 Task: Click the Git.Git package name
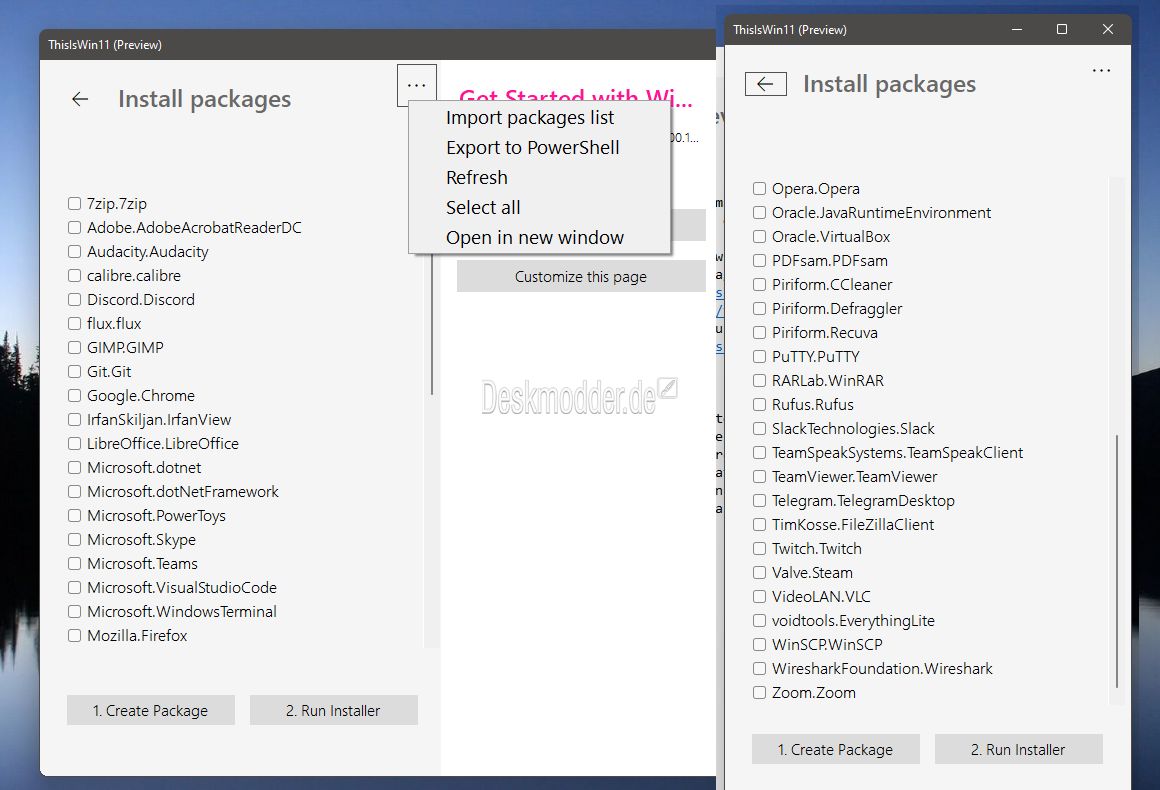click(109, 371)
